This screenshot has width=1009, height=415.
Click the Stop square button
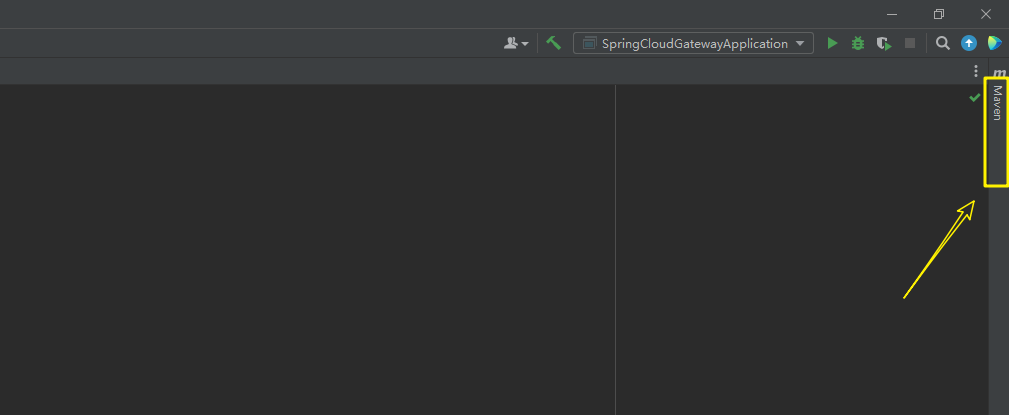(x=910, y=43)
